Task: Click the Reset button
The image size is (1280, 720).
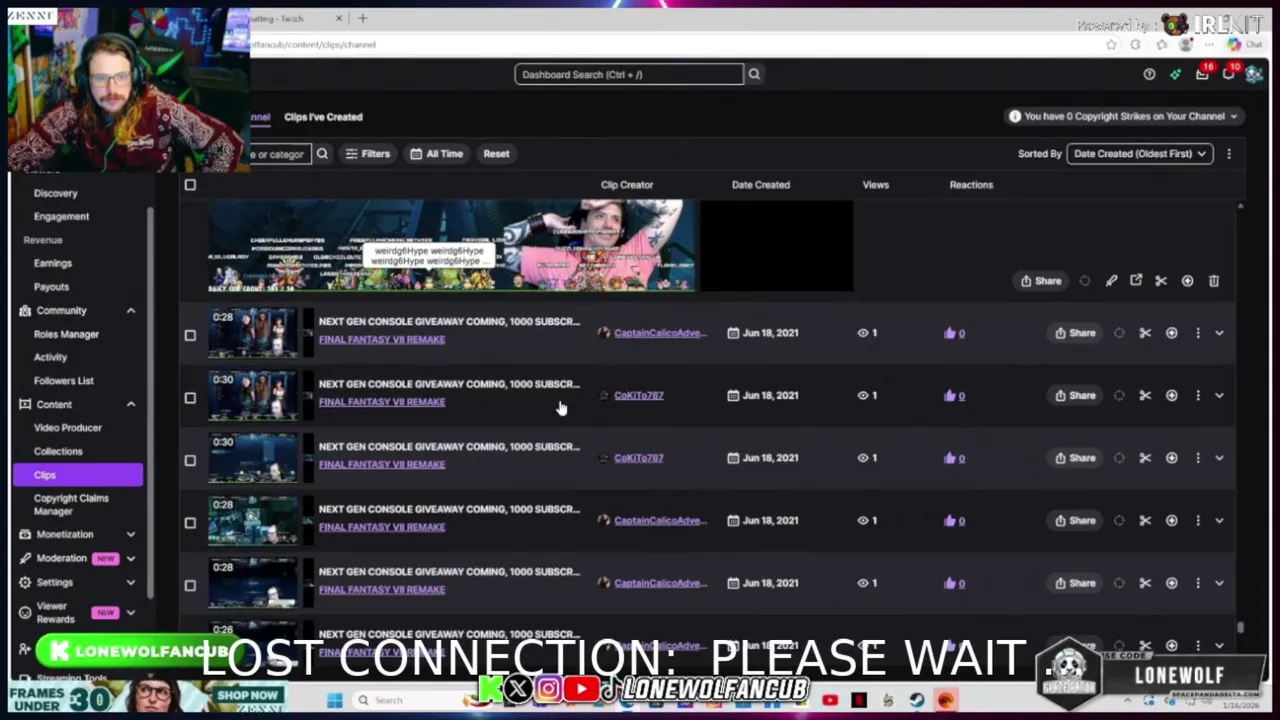Action: click(x=496, y=154)
